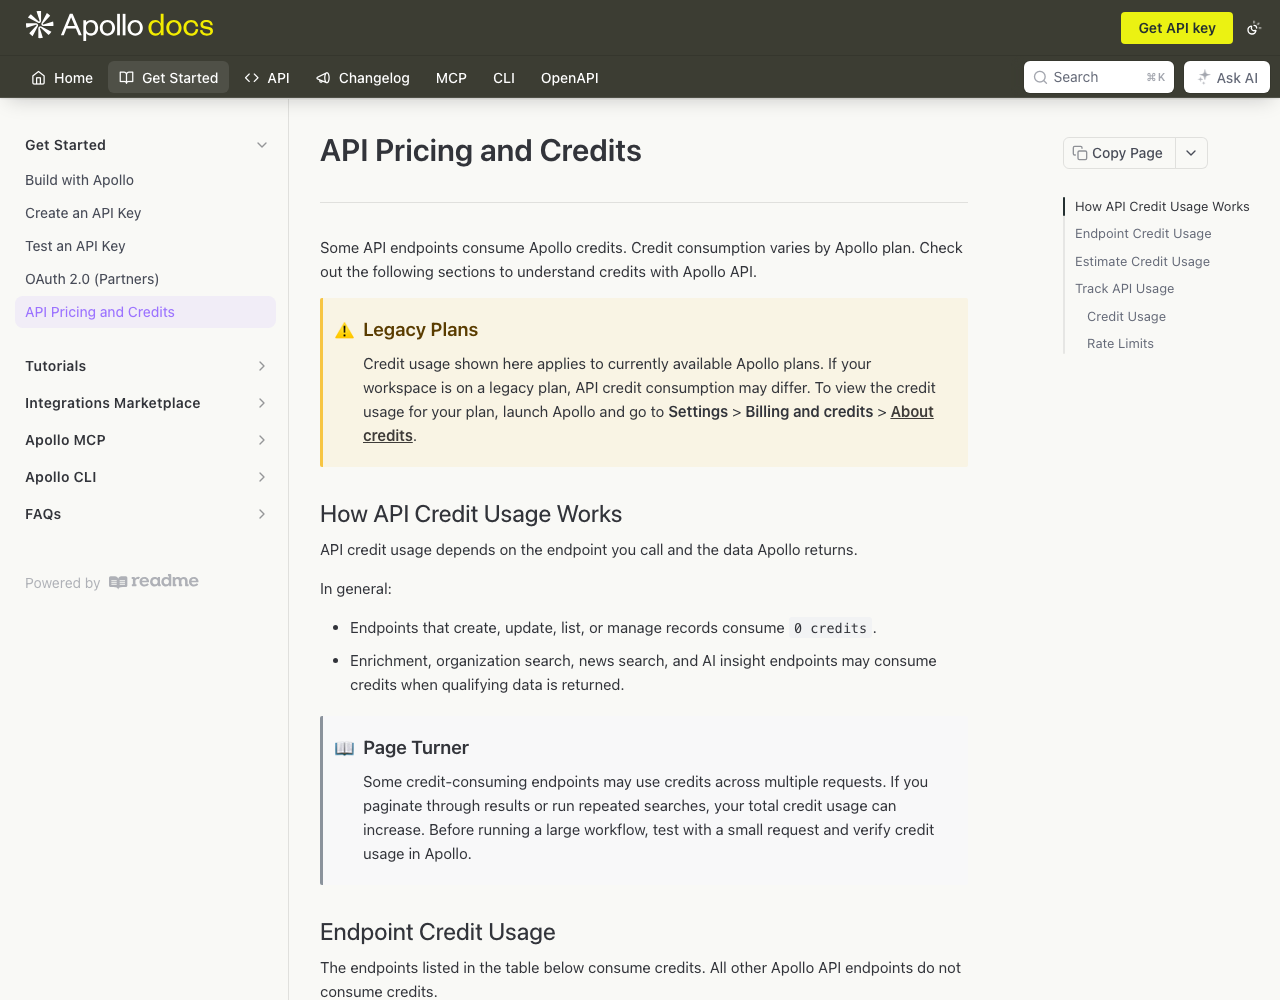The width and height of the screenshot is (1280, 1000).
Task: Click the magnifier icon in Search
Action: pyautogui.click(x=1041, y=77)
